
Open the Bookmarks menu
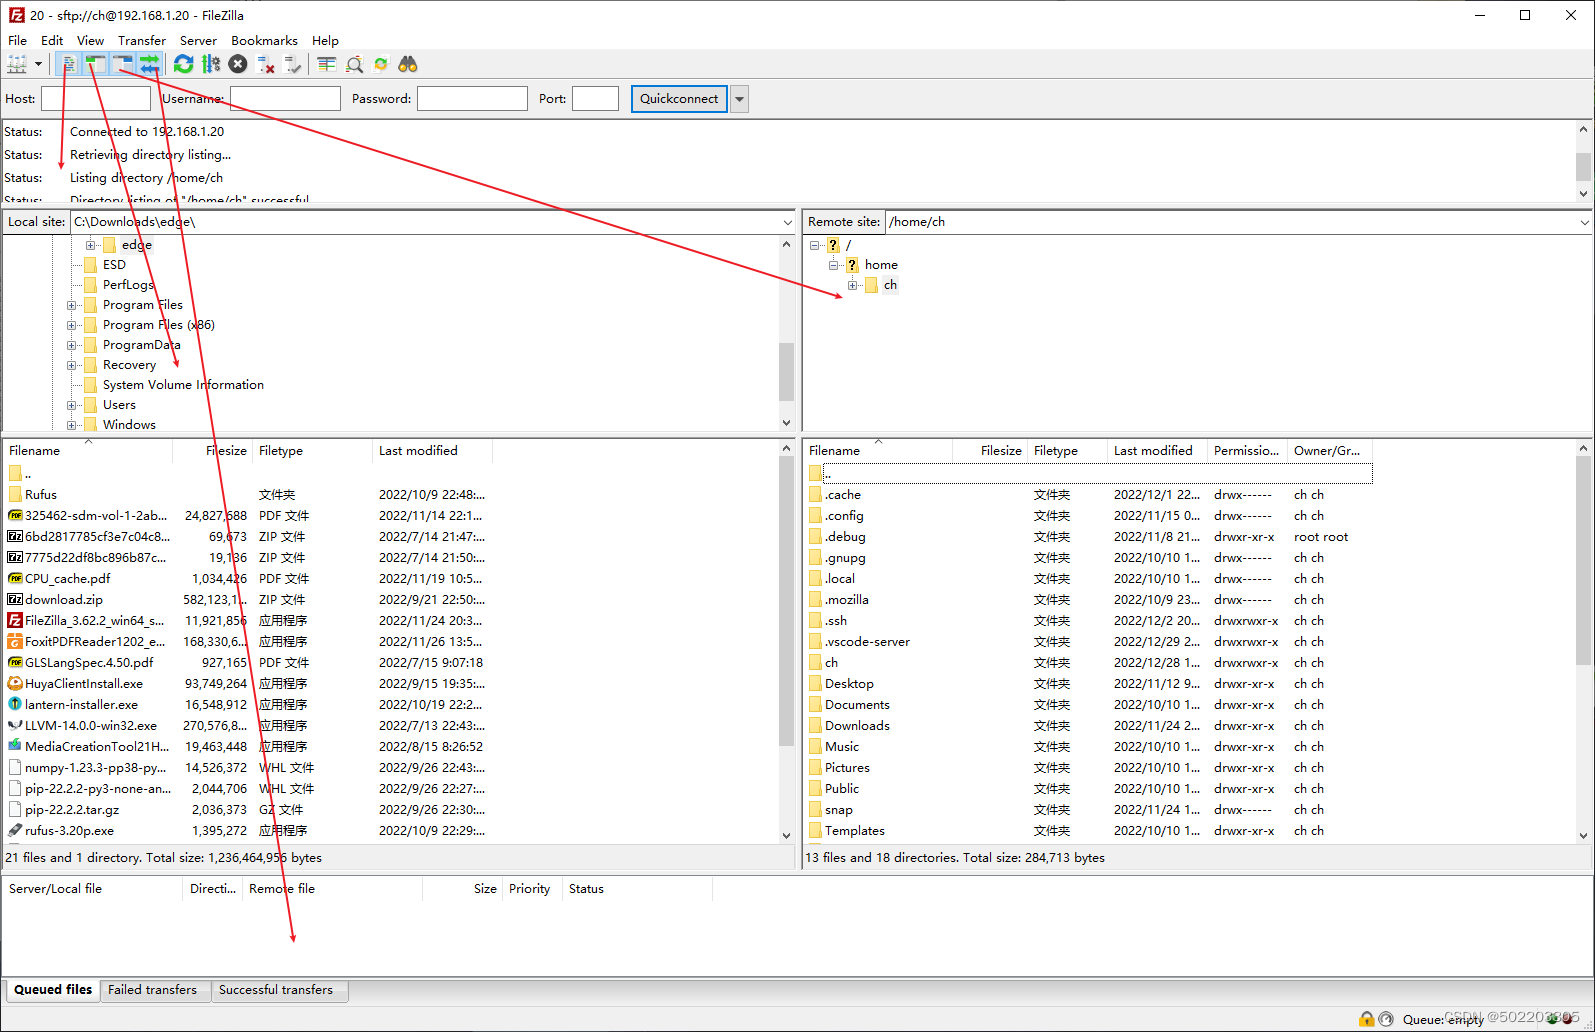264,41
